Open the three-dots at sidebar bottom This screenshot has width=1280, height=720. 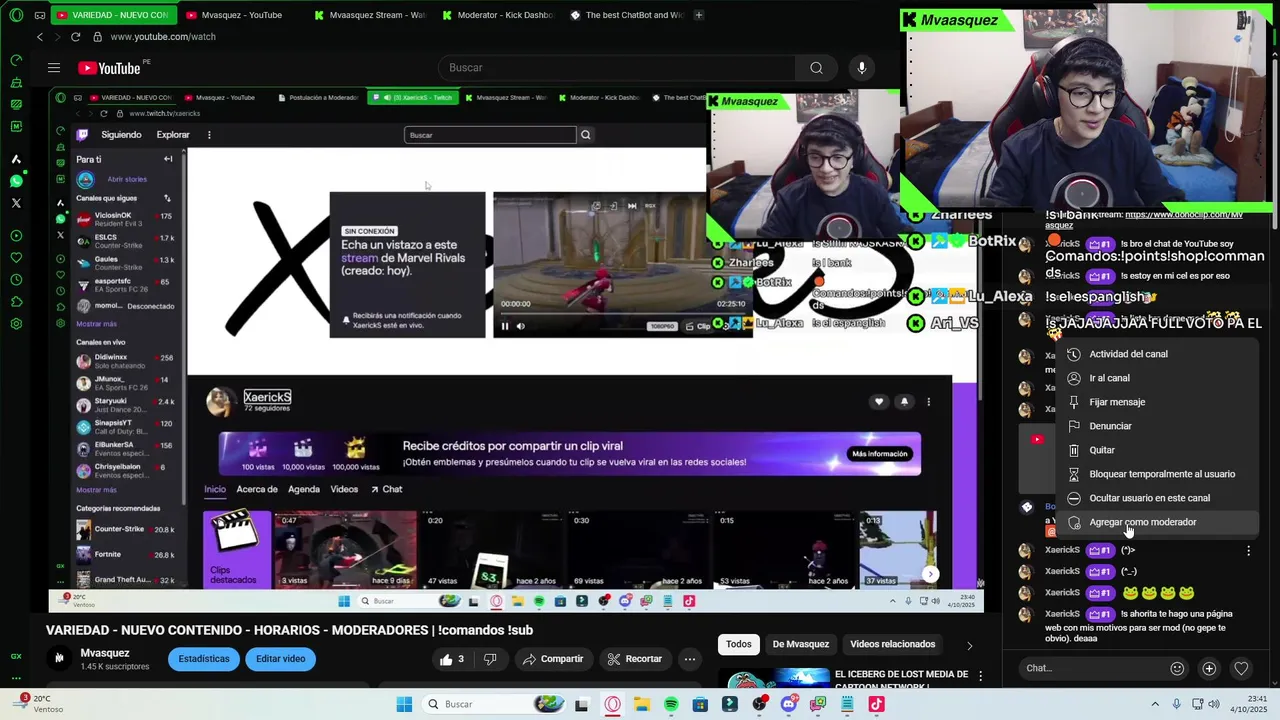[x=16, y=678]
